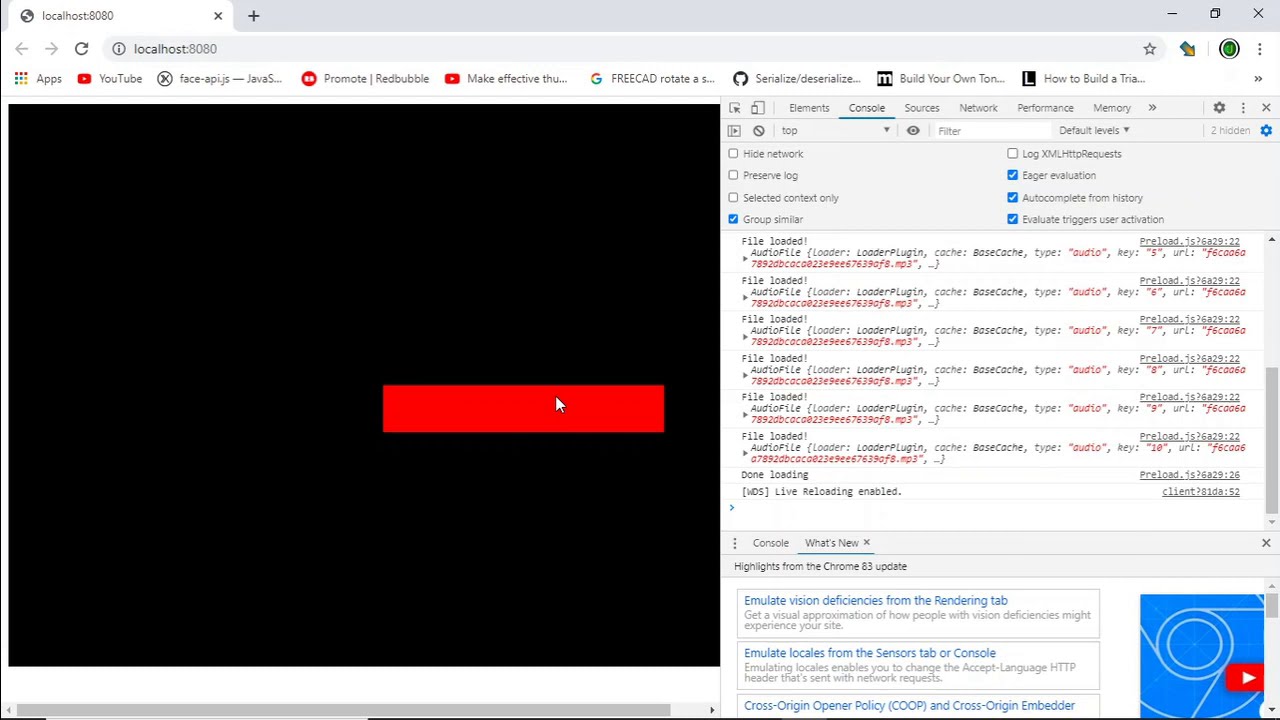Disable Group similar checkbox
The width and height of the screenshot is (1280, 720).
[733, 220]
